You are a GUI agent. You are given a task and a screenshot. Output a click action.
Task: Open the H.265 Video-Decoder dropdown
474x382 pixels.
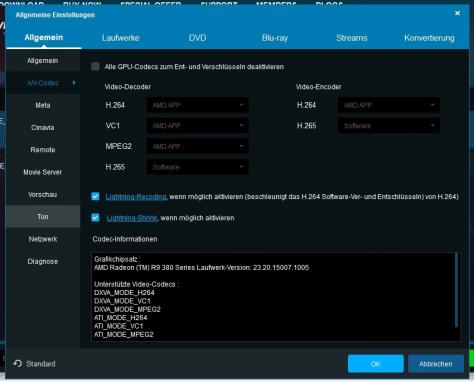click(x=197, y=167)
